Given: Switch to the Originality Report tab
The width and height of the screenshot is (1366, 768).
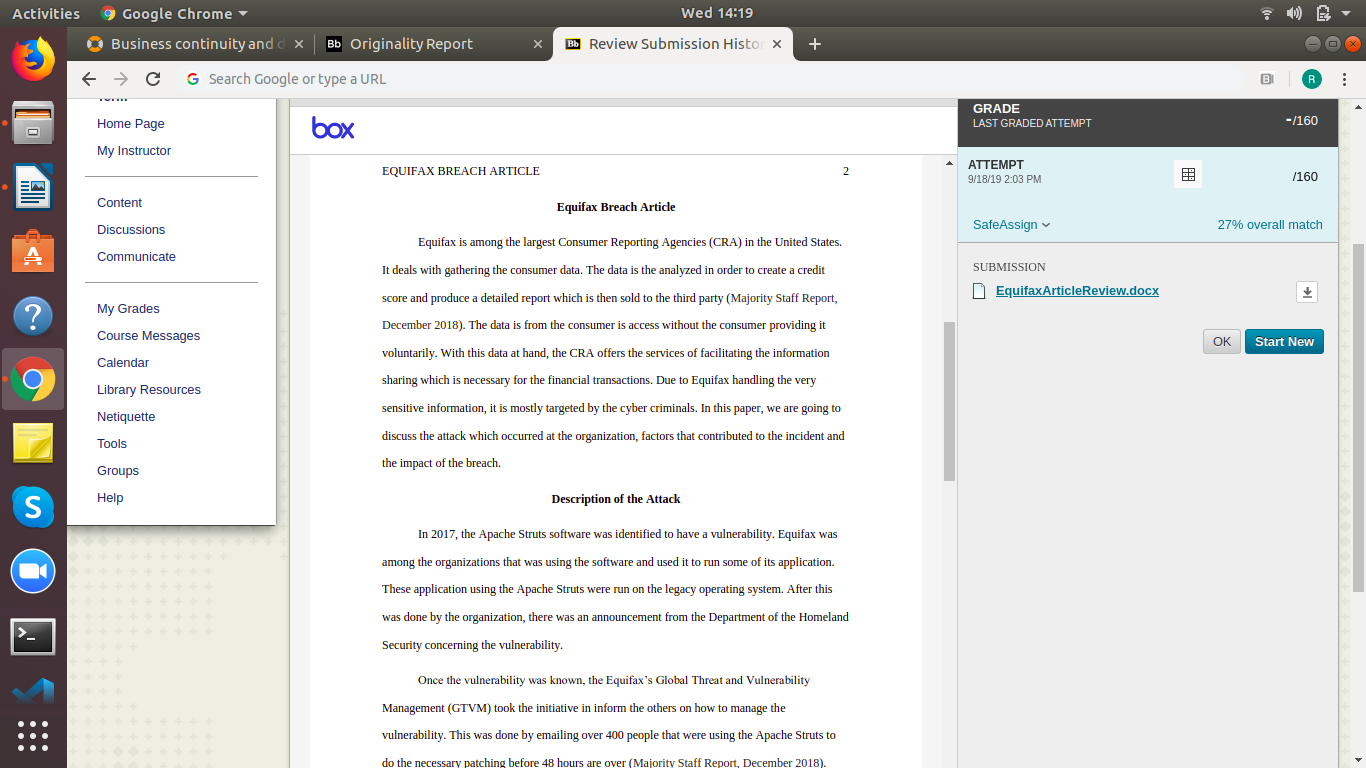Looking at the screenshot, I should tap(433, 44).
